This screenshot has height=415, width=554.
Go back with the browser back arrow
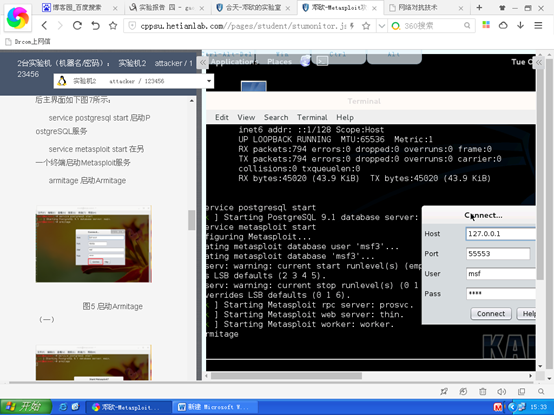click(x=44, y=25)
